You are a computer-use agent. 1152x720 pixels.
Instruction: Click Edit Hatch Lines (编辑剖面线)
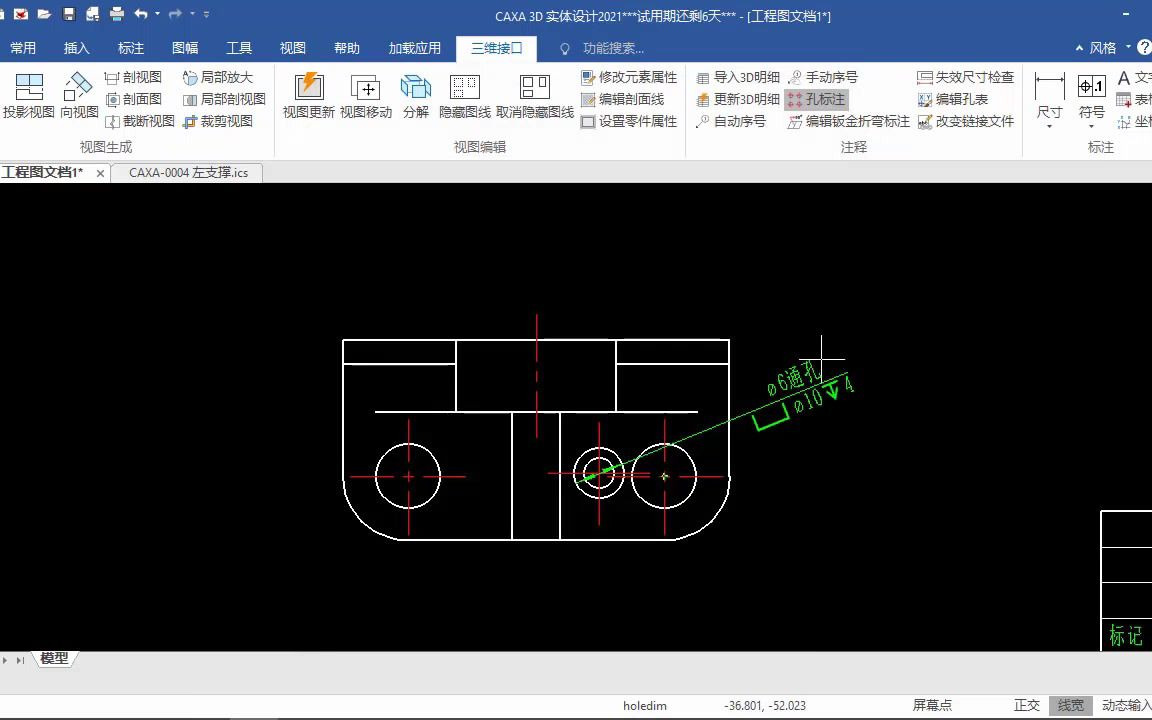(x=622, y=99)
